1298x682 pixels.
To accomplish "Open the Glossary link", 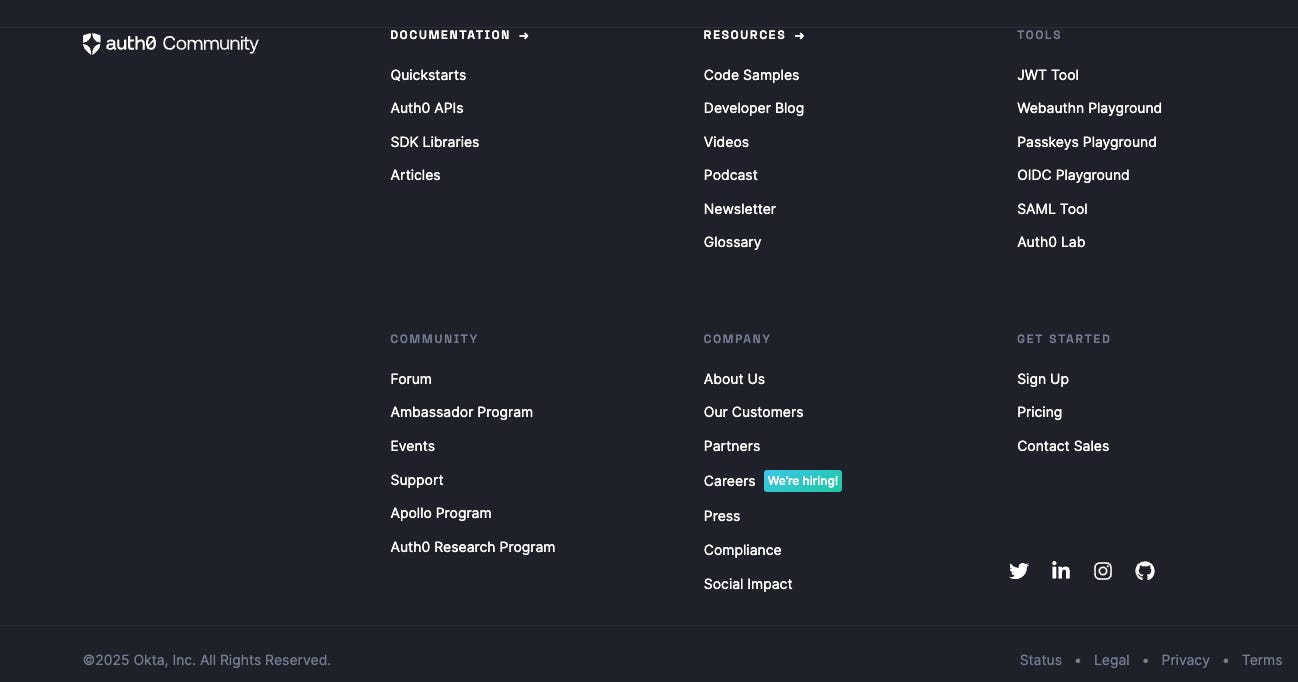I will click(x=732, y=242).
